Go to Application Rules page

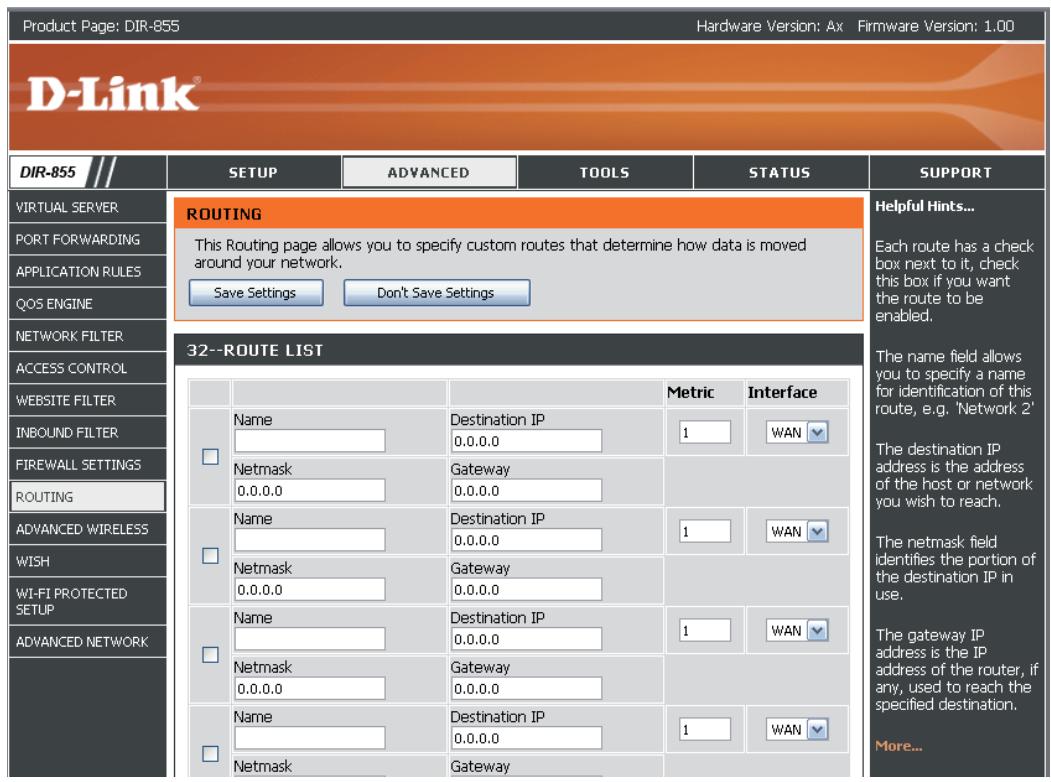(88, 271)
